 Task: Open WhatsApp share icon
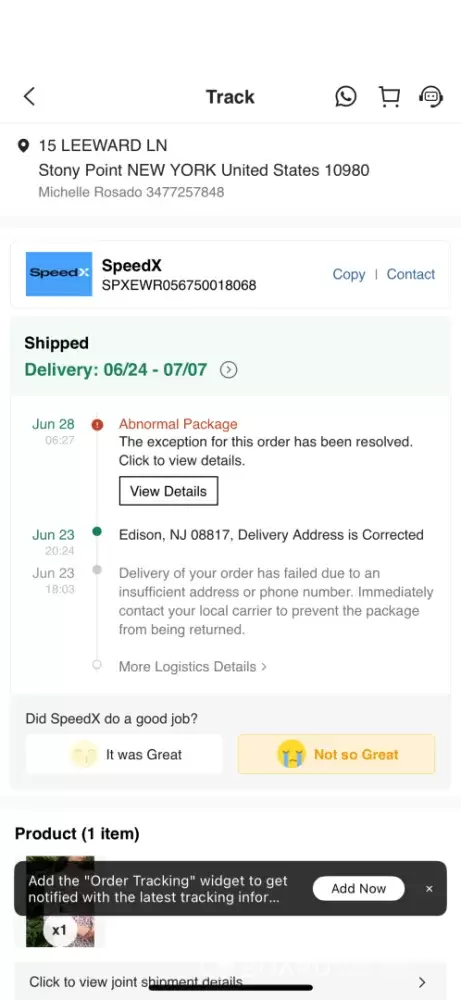pyautogui.click(x=346, y=96)
